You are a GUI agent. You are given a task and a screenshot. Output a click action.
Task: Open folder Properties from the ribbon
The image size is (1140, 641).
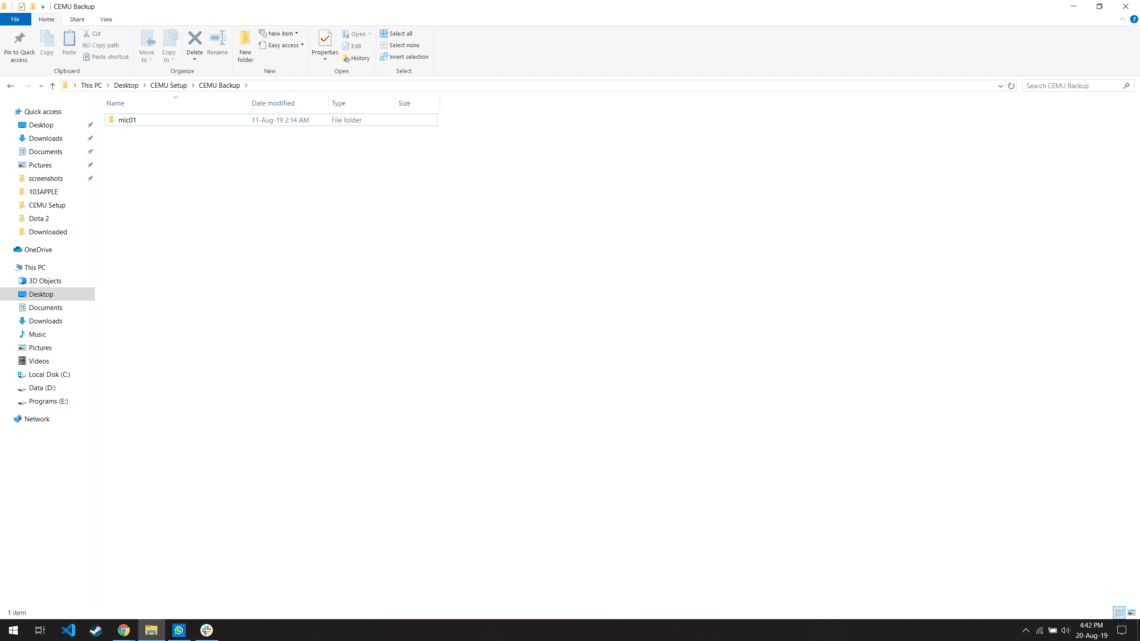point(324,44)
